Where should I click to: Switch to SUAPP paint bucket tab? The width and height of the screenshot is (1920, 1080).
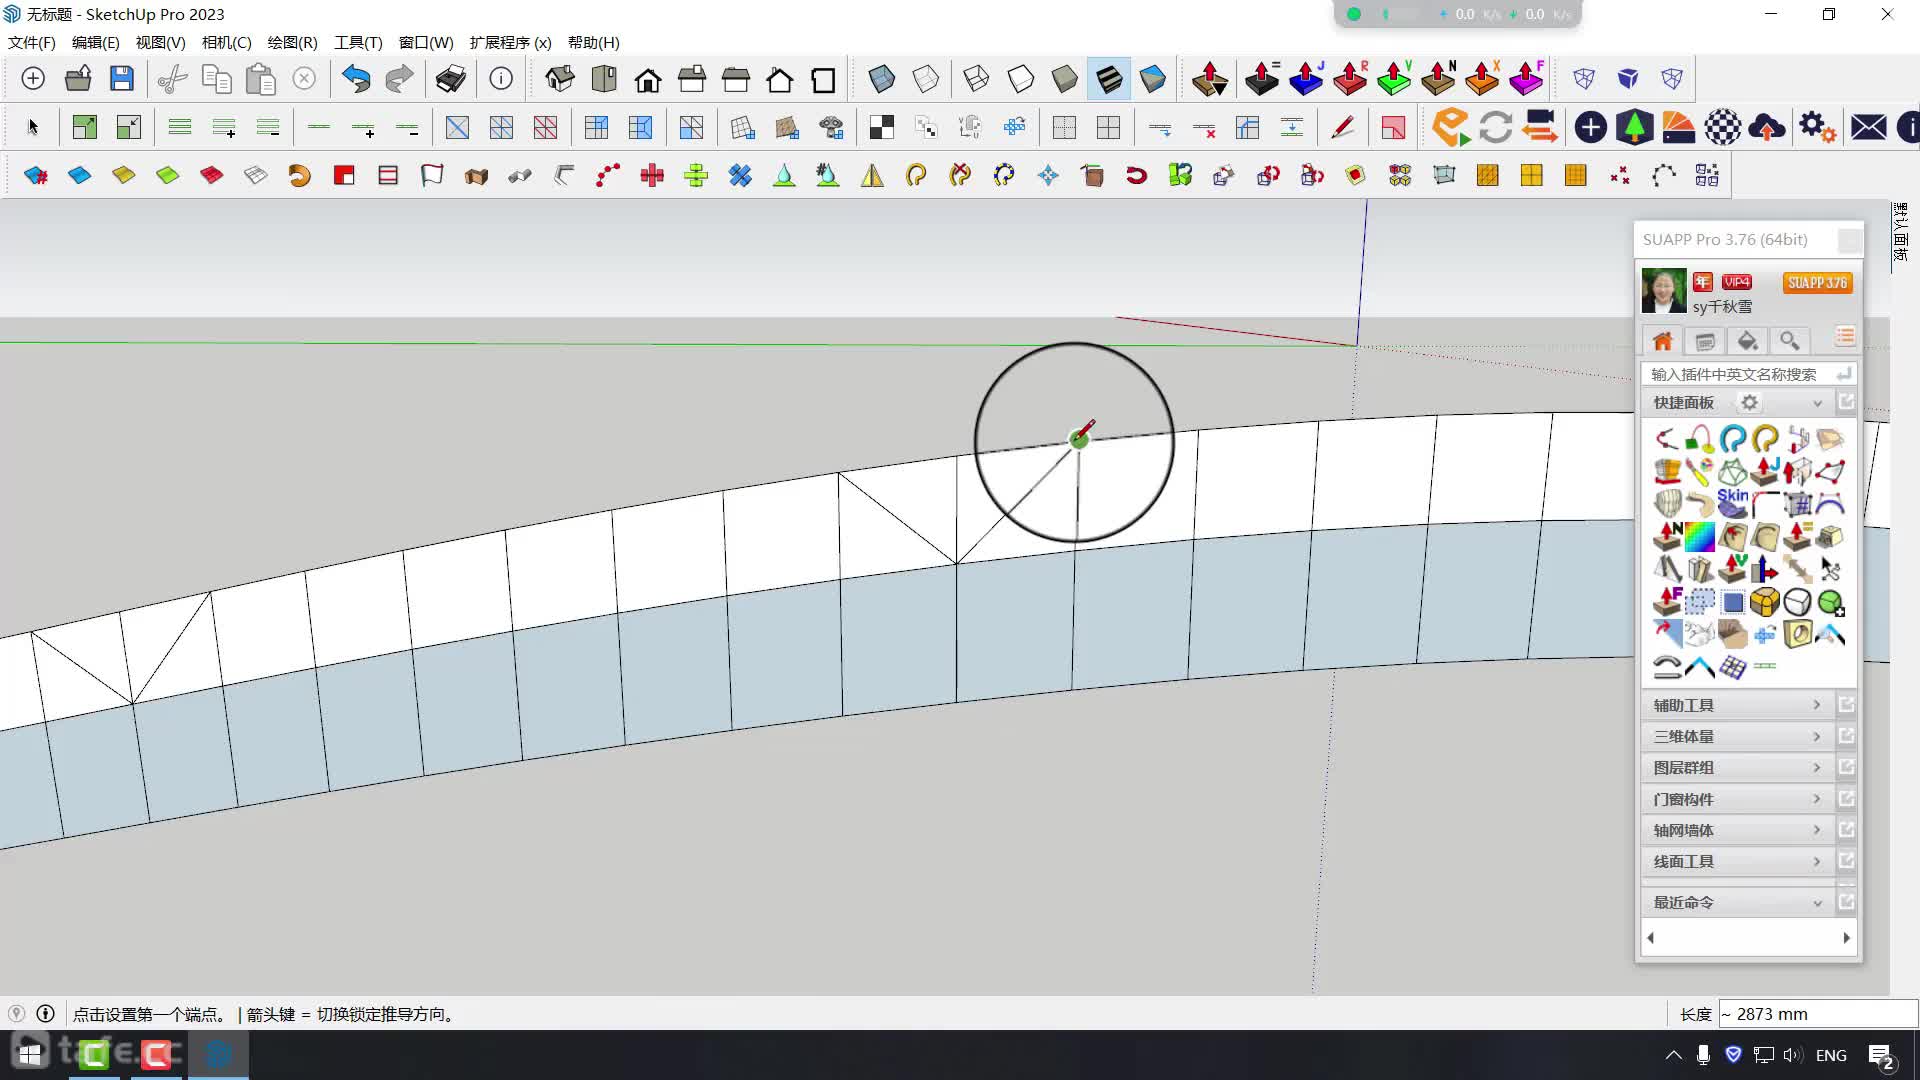point(1747,341)
